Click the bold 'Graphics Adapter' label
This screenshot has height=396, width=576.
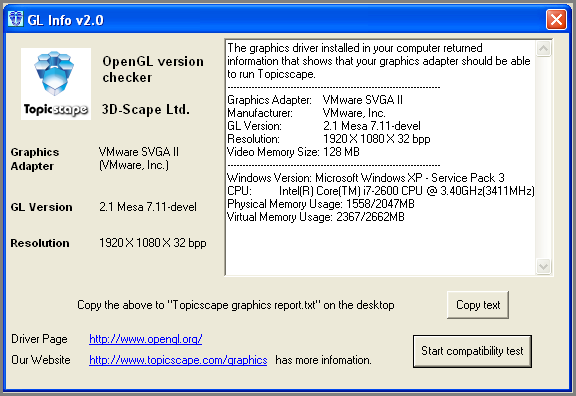(35, 159)
